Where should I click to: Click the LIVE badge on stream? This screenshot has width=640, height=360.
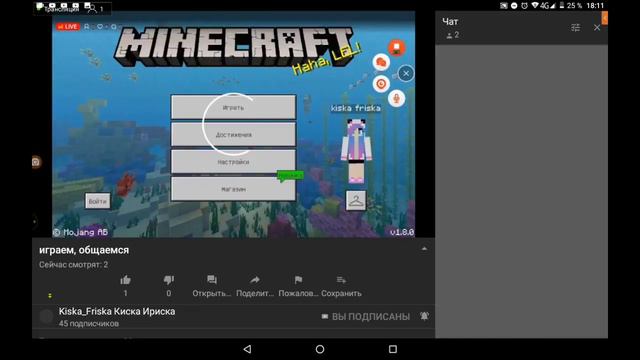click(68, 27)
